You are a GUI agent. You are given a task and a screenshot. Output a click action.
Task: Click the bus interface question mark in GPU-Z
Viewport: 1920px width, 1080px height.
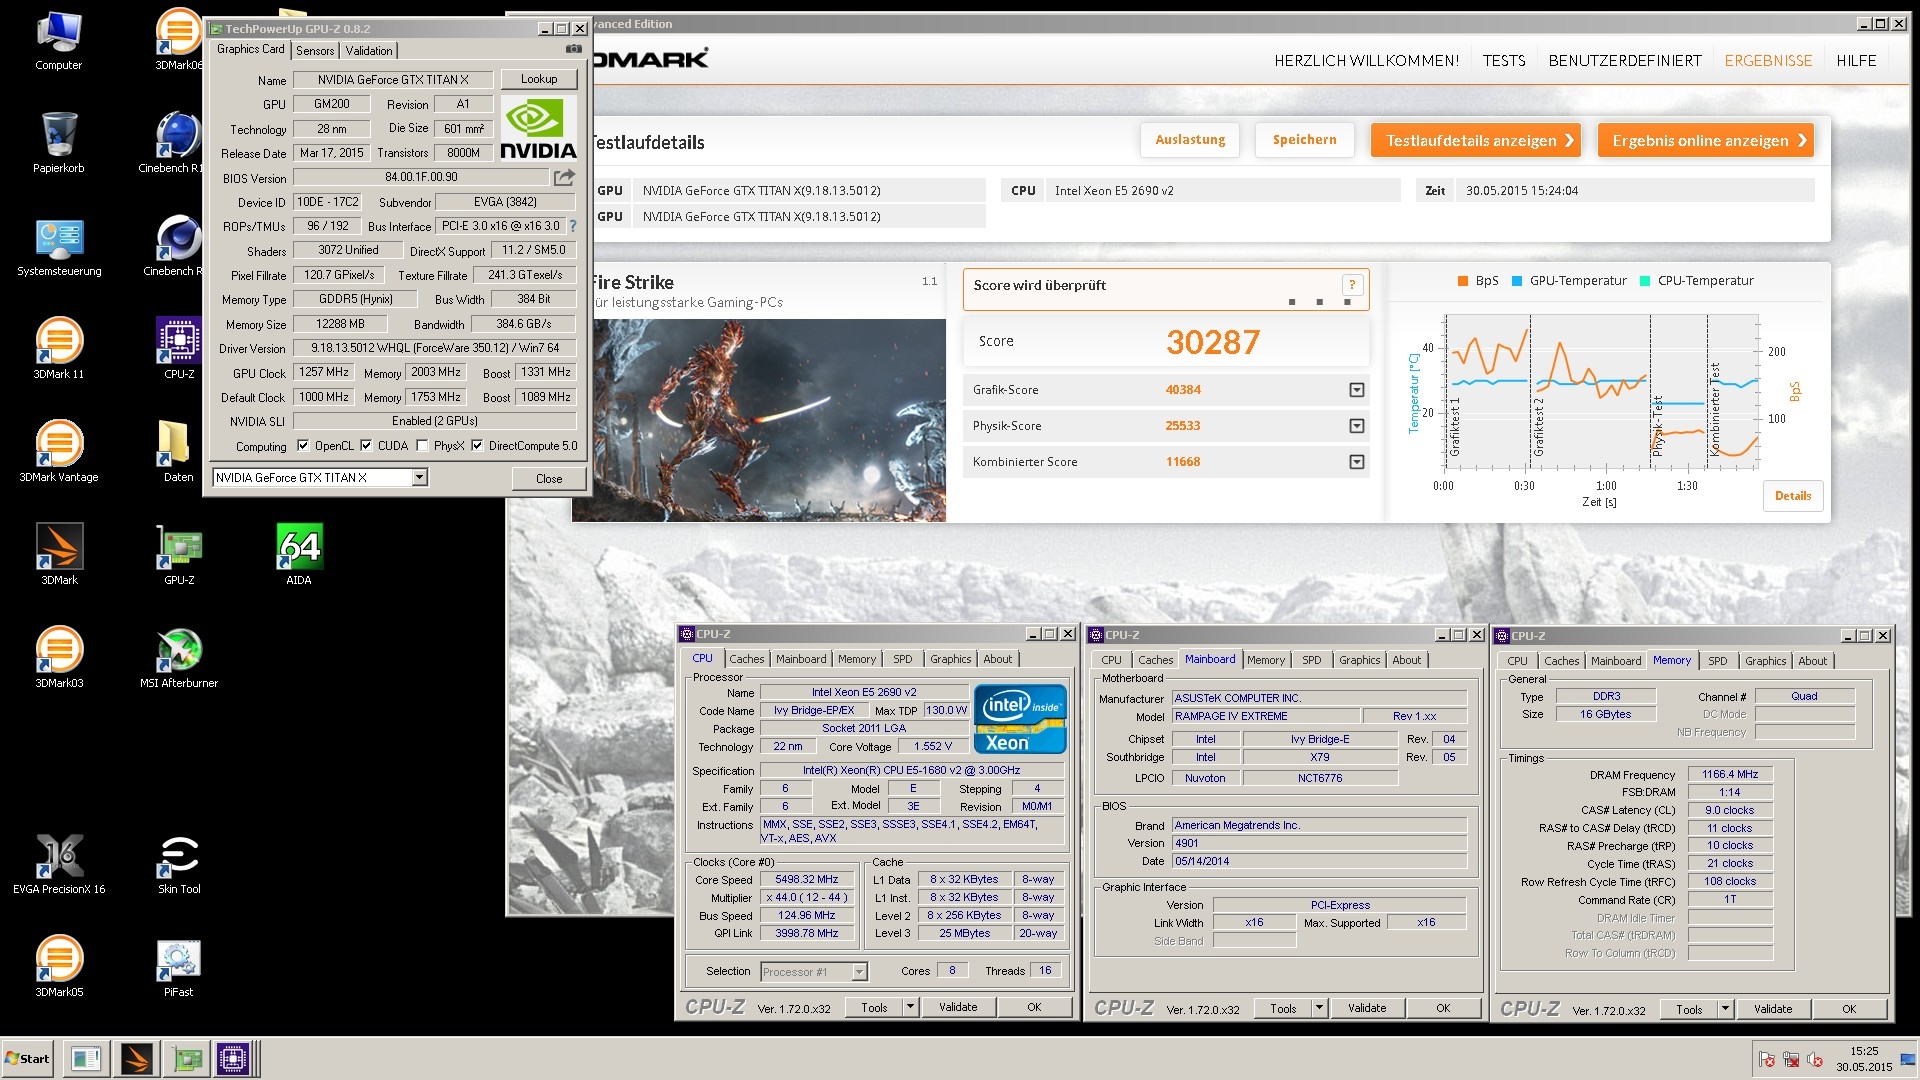(x=573, y=226)
